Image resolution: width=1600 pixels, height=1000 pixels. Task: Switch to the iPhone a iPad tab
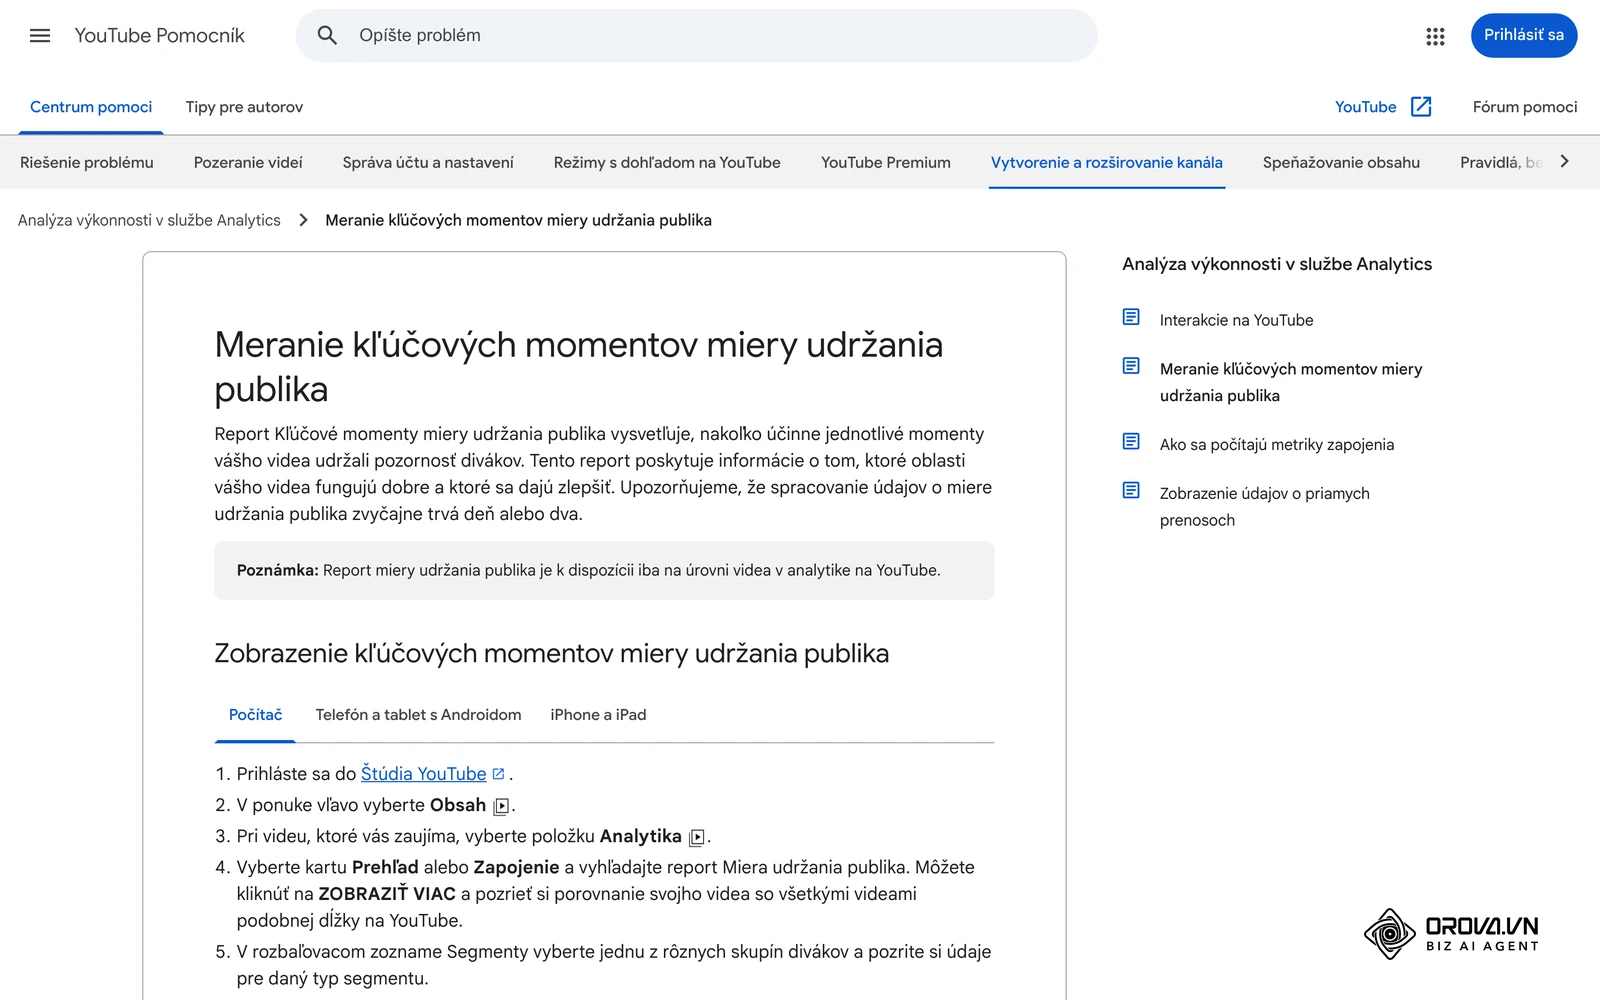(598, 715)
